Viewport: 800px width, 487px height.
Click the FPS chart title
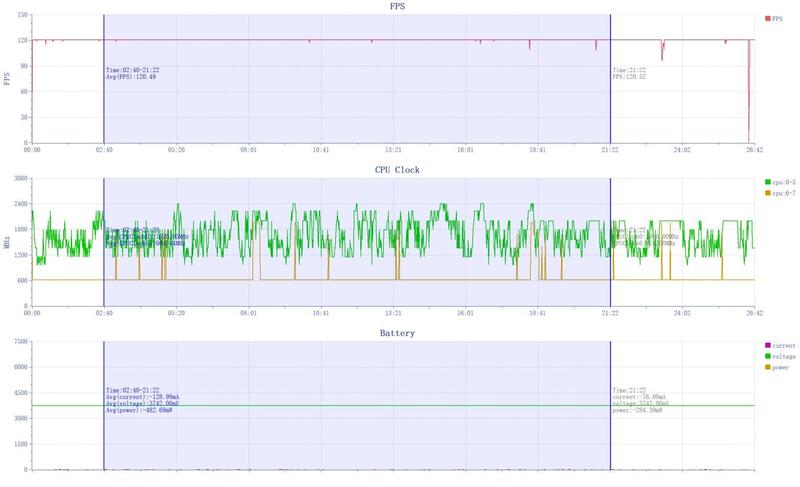point(397,6)
